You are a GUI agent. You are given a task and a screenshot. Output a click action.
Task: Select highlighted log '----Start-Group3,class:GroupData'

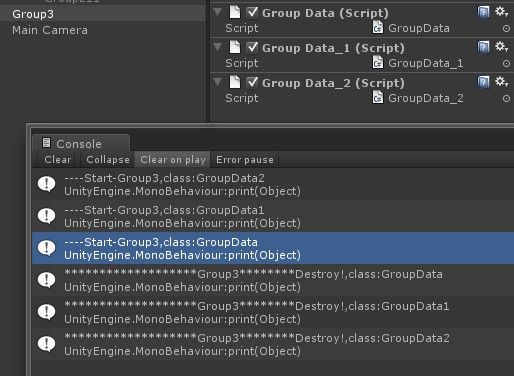tap(273, 248)
